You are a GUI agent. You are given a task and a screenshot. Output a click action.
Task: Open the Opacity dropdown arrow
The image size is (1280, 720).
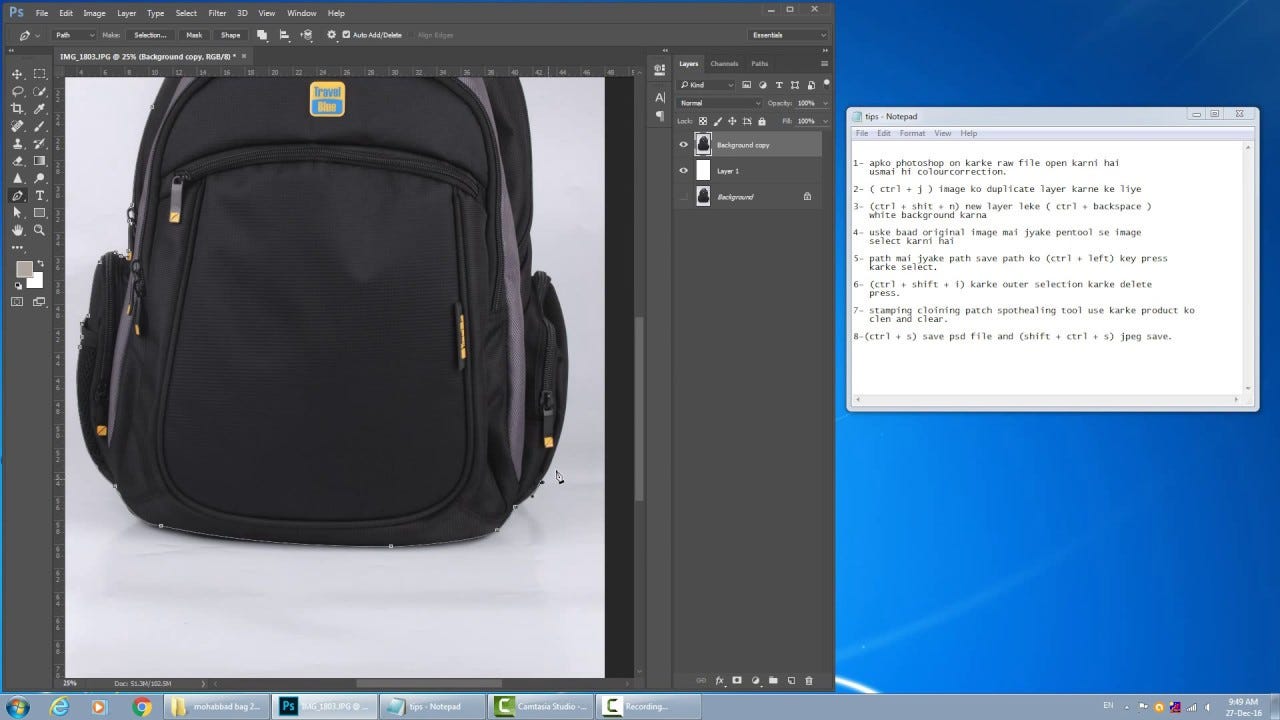tap(824, 103)
